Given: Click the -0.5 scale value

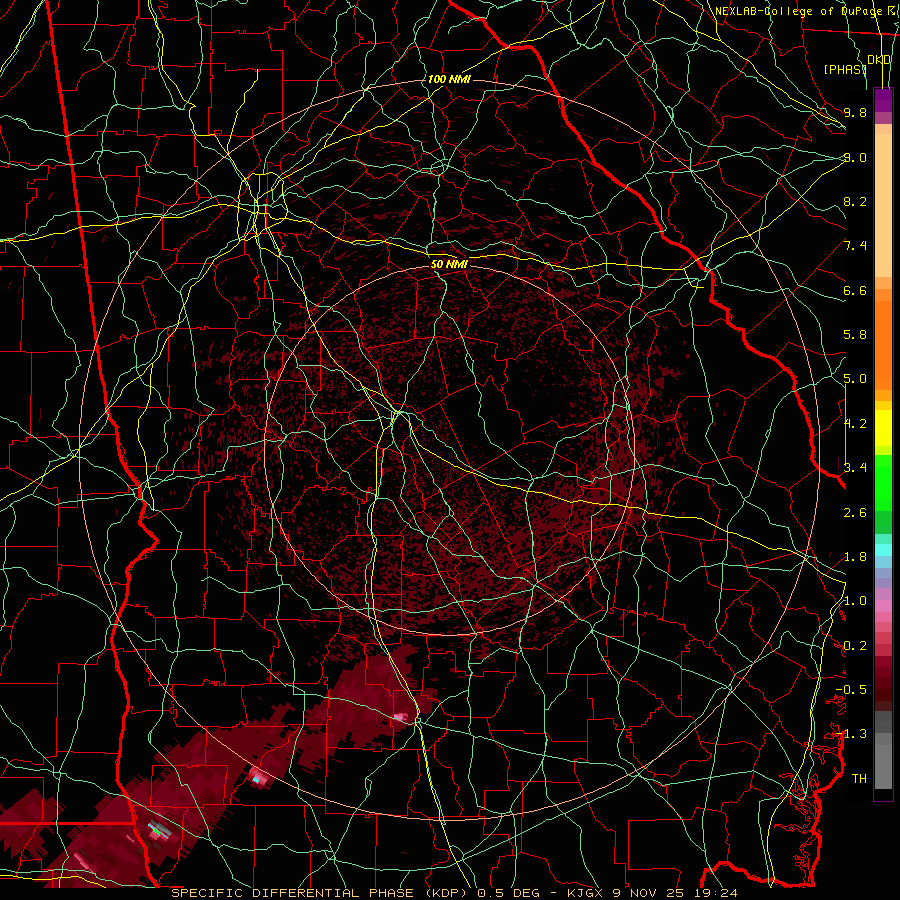Looking at the screenshot, I should coord(851,690).
